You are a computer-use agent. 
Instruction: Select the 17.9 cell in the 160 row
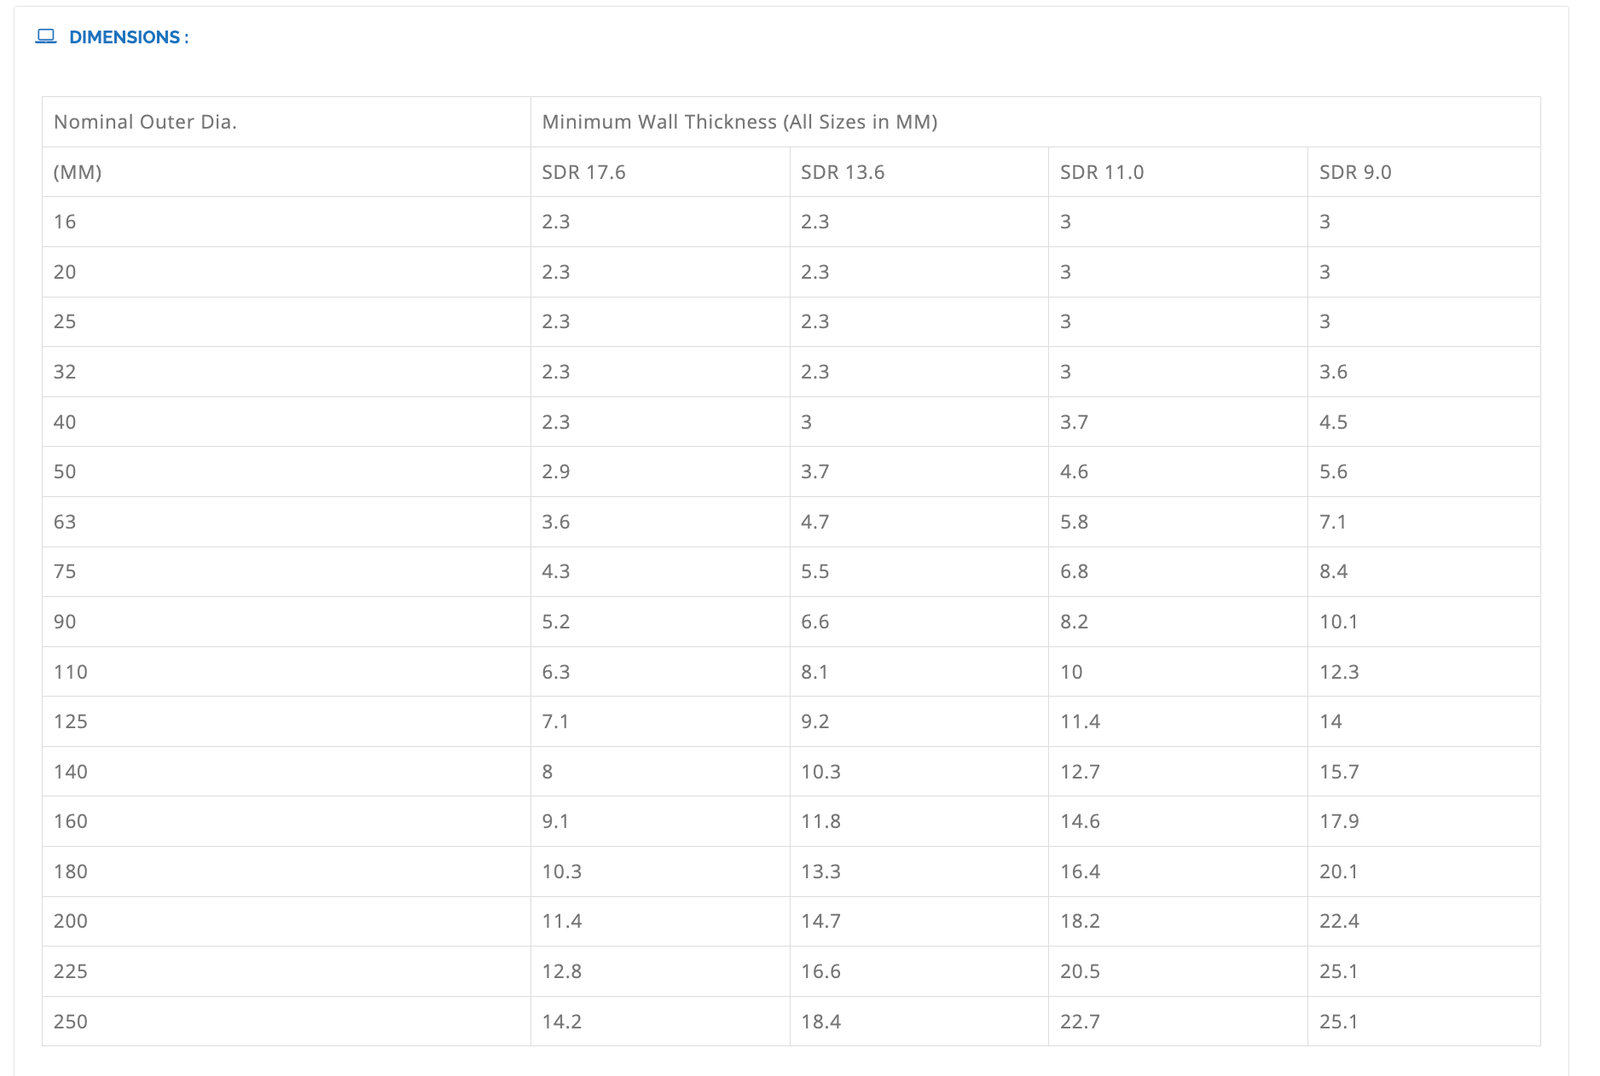(x=1339, y=822)
